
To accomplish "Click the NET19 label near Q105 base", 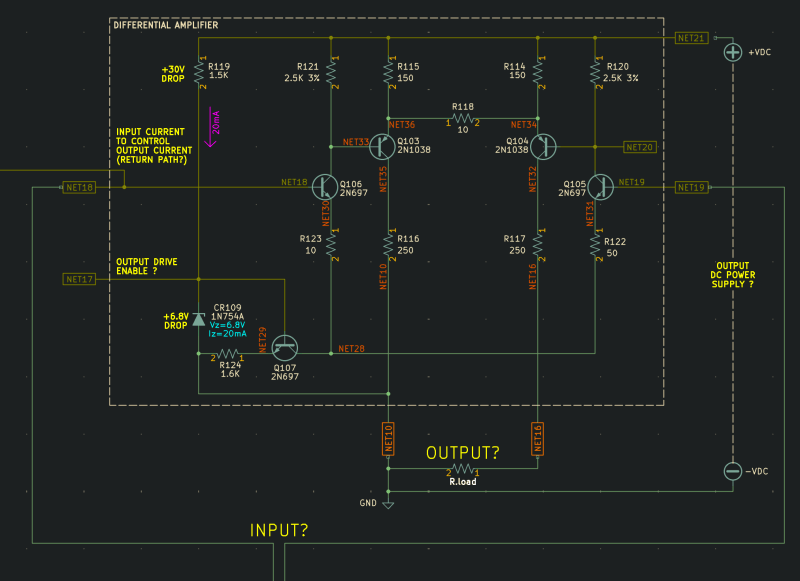I will tap(632, 182).
